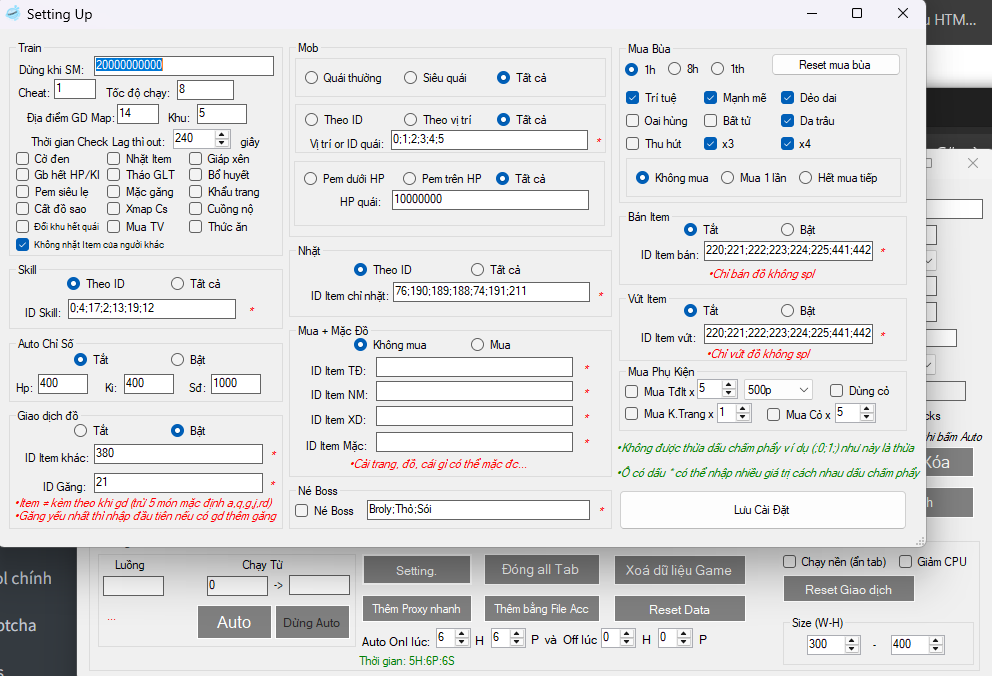This screenshot has width=992, height=676.
Task: Adjust the Mua Tđlt quantity spinner
Action: [730, 389]
